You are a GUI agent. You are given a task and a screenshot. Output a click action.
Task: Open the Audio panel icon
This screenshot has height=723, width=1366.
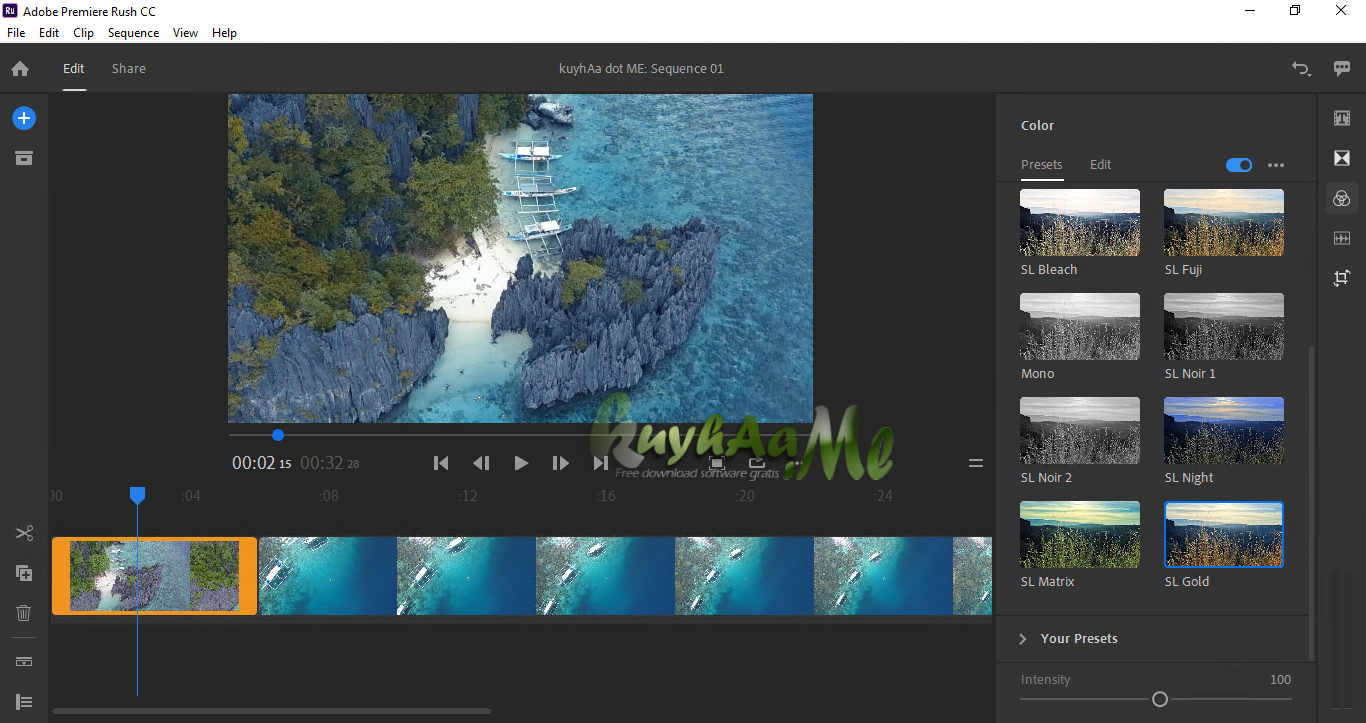(x=1342, y=238)
